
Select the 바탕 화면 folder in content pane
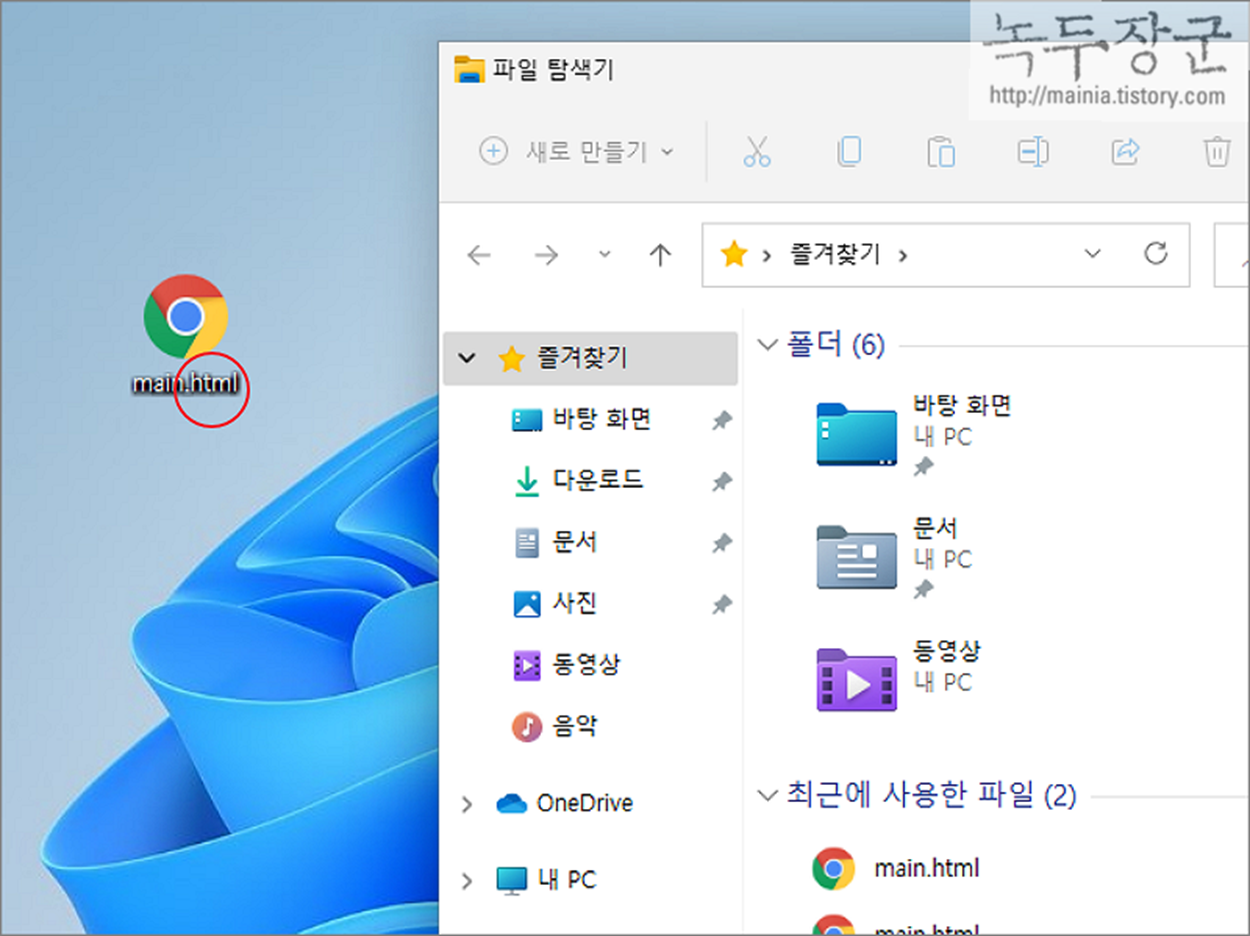coord(914,434)
